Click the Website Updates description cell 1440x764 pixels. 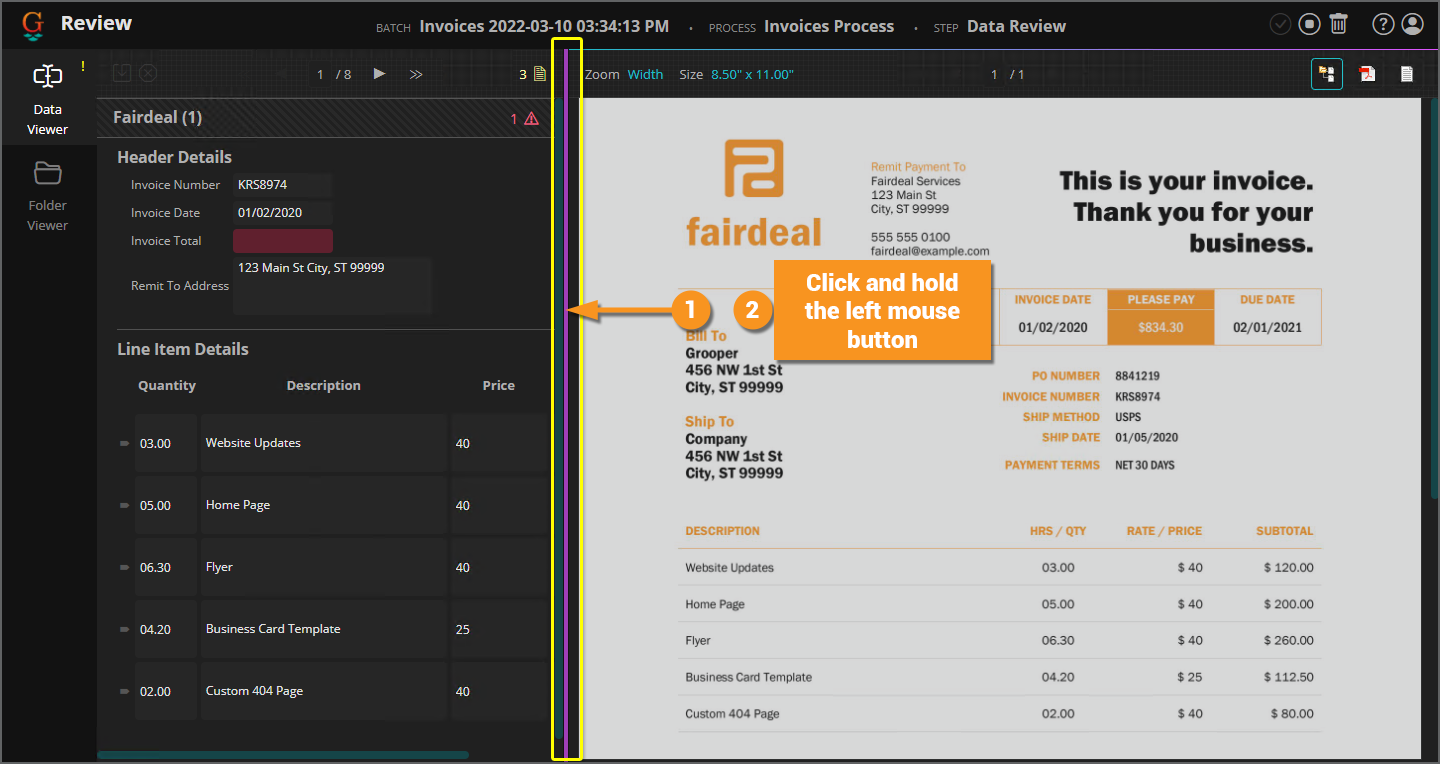pyautogui.click(x=324, y=443)
